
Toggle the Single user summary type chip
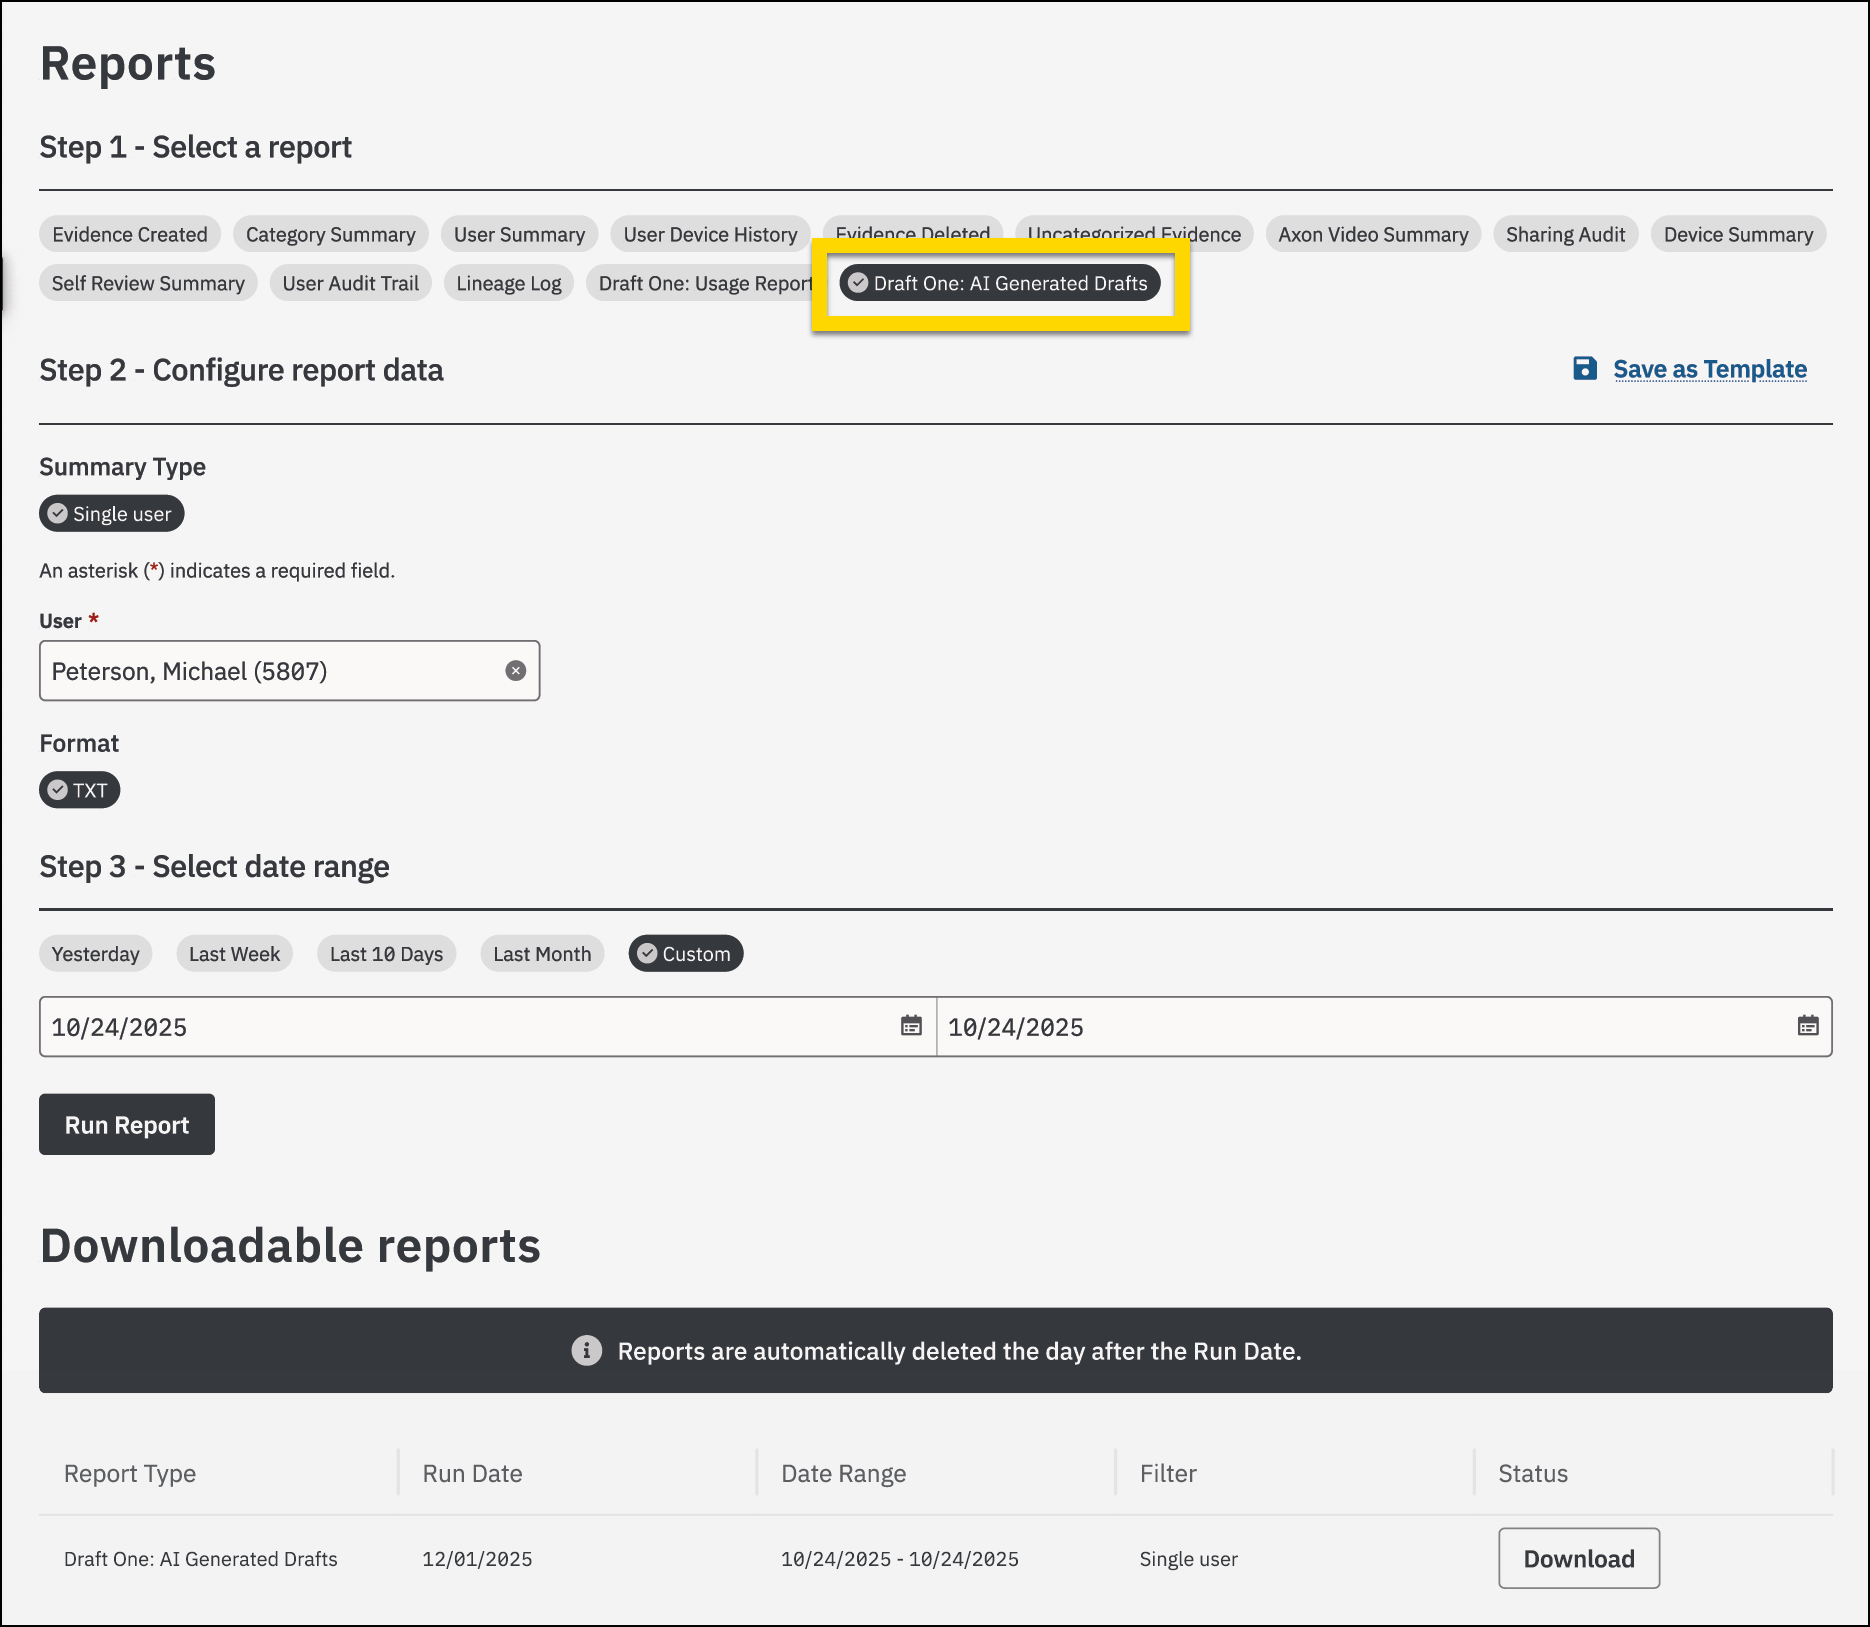[112, 514]
